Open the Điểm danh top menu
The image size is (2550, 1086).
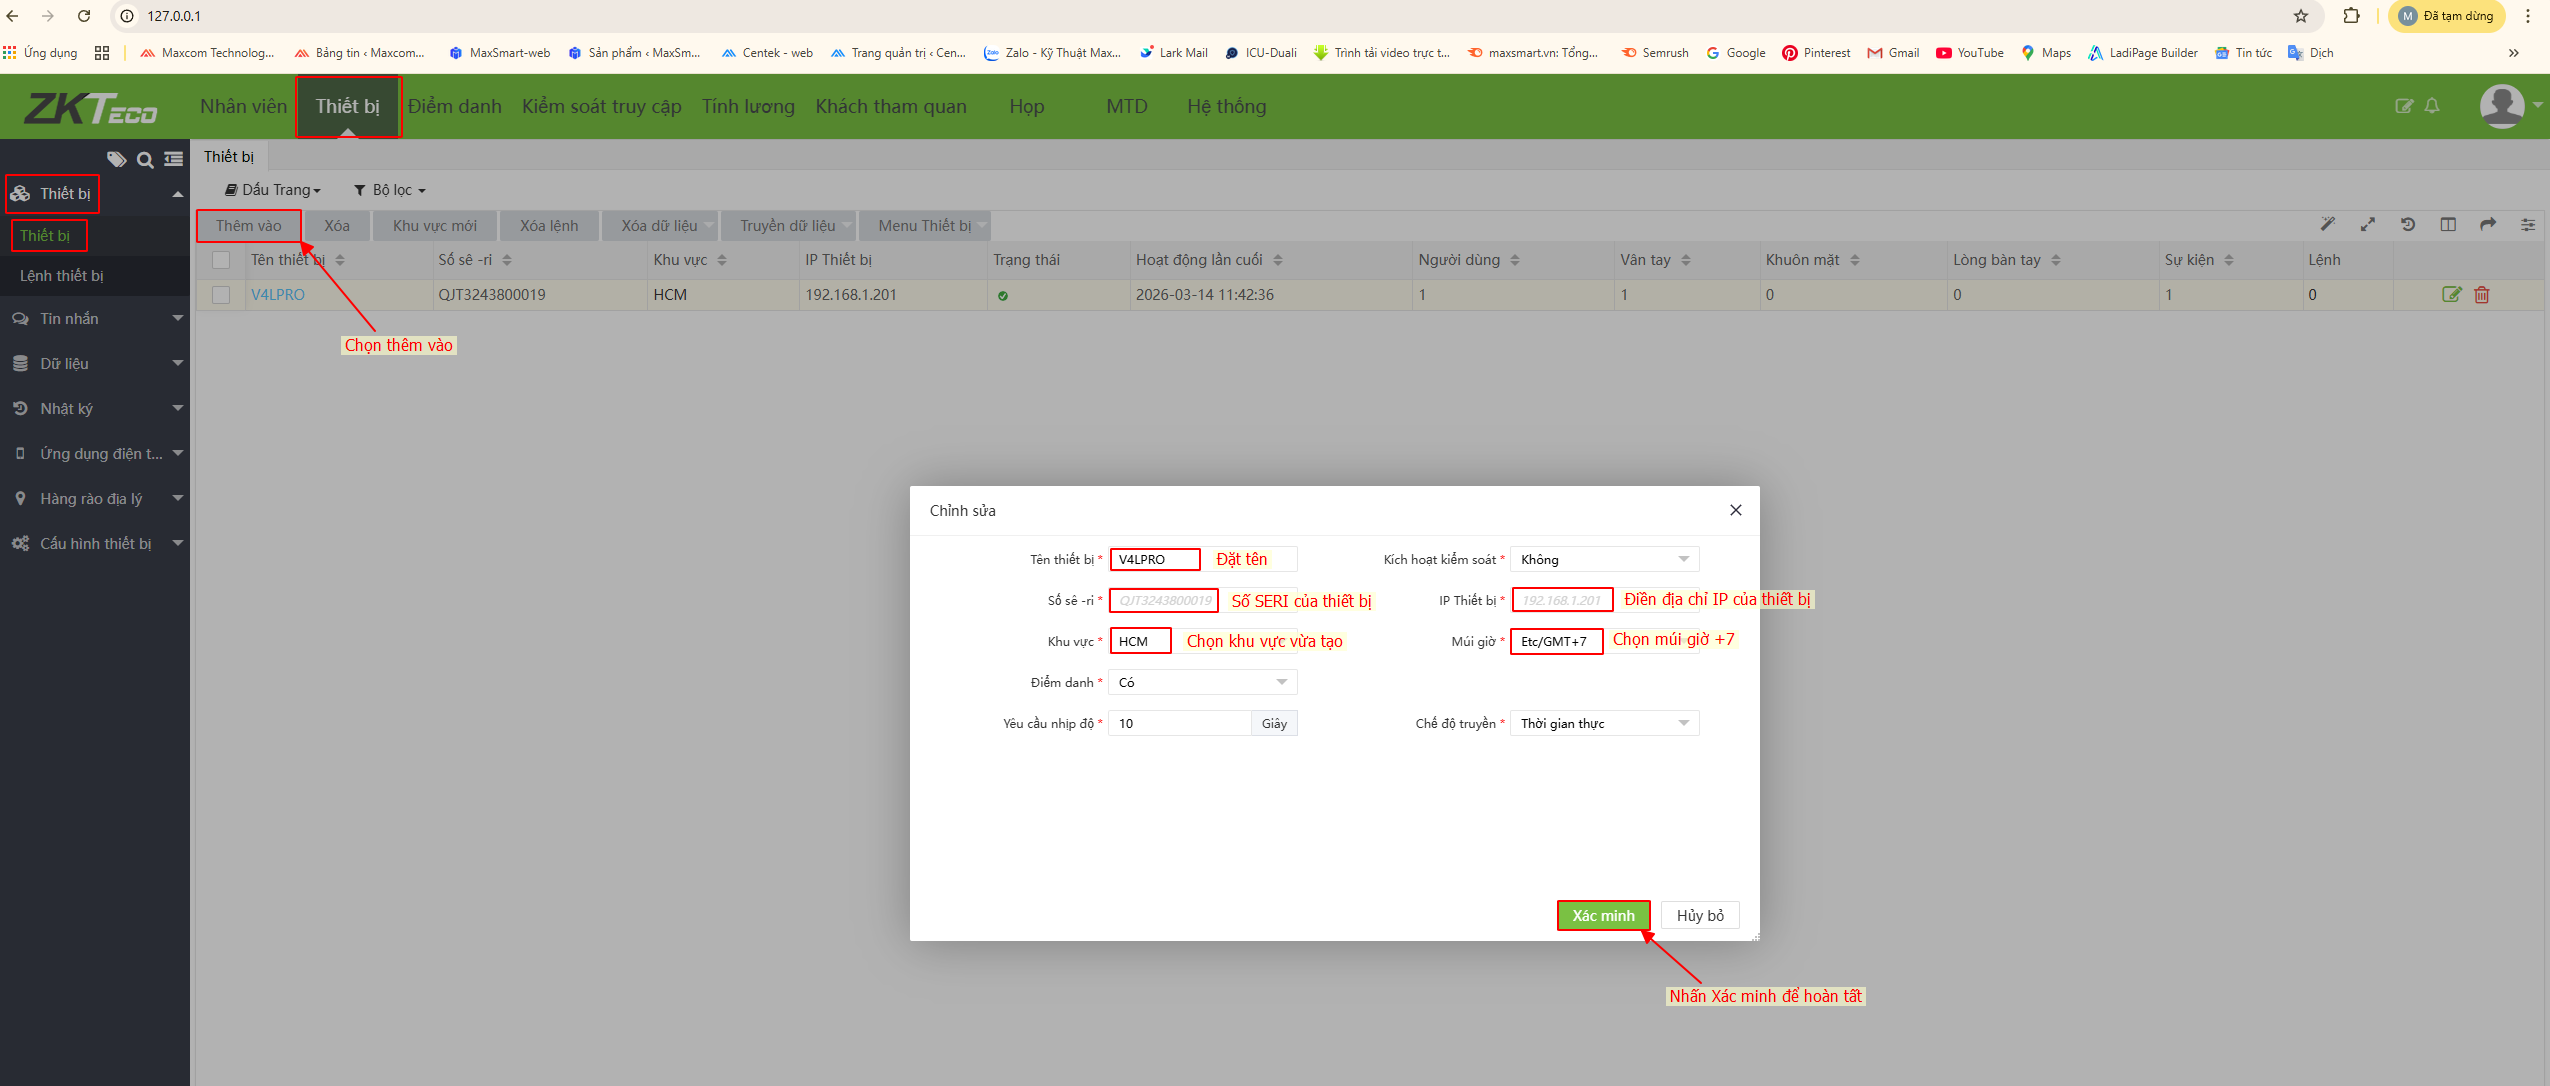(454, 106)
